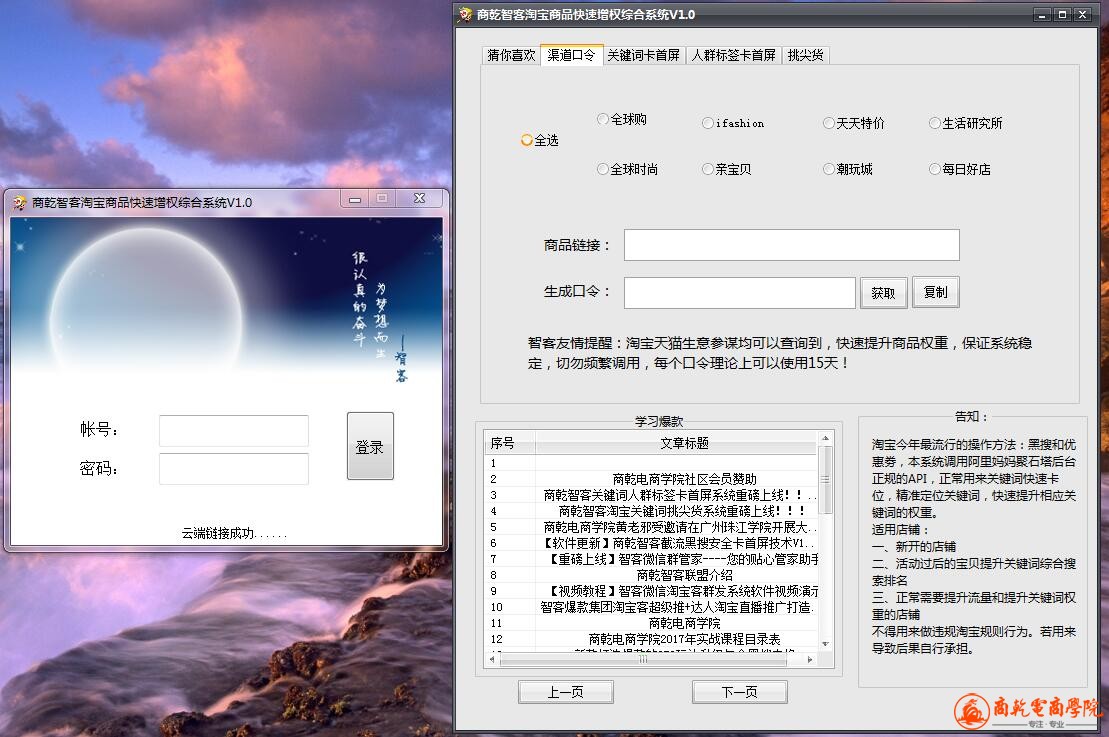Switch to the 关键词卡首屏 tab
Viewport: 1109px width, 737px height.
(x=644, y=55)
